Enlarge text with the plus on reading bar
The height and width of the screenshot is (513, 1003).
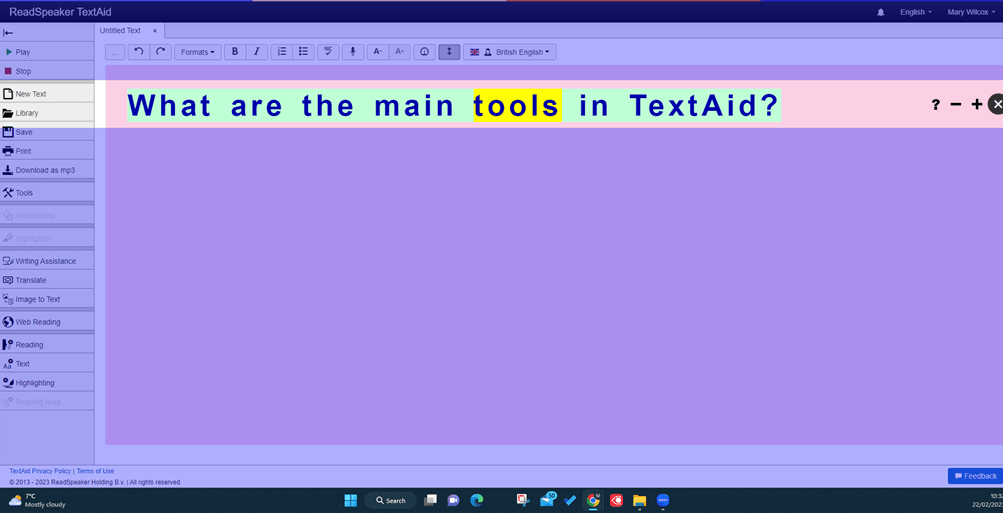point(977,104)
